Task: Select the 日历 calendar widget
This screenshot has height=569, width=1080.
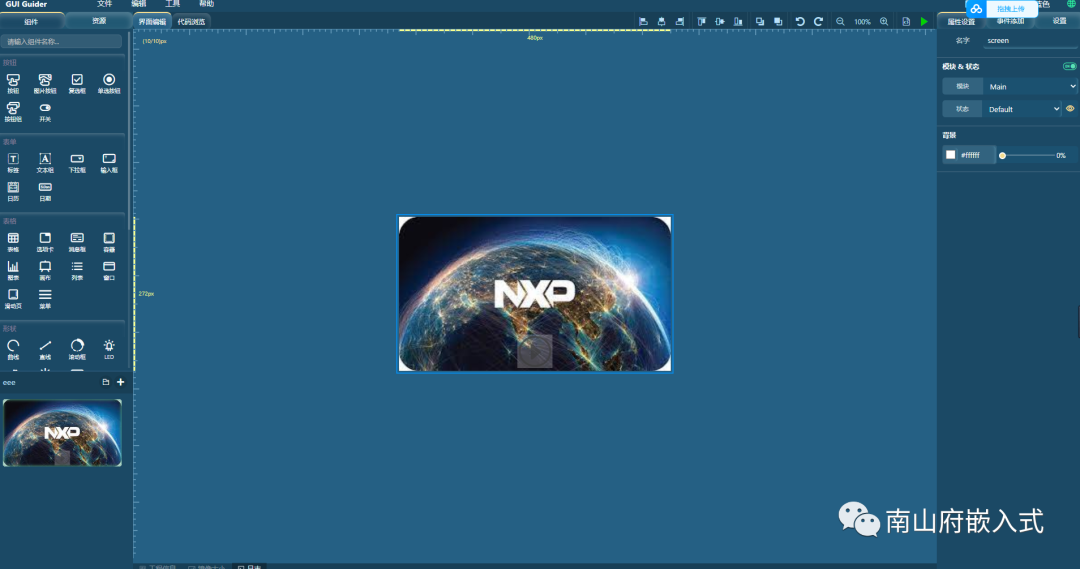Action: click(13, 191)
